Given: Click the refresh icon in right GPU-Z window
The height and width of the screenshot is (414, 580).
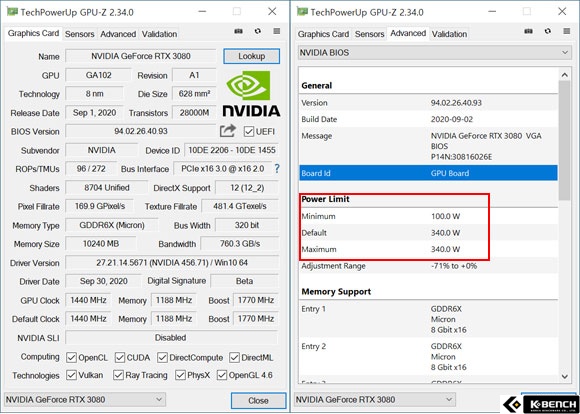Looking at the screenshot, I should coord(548,31).
